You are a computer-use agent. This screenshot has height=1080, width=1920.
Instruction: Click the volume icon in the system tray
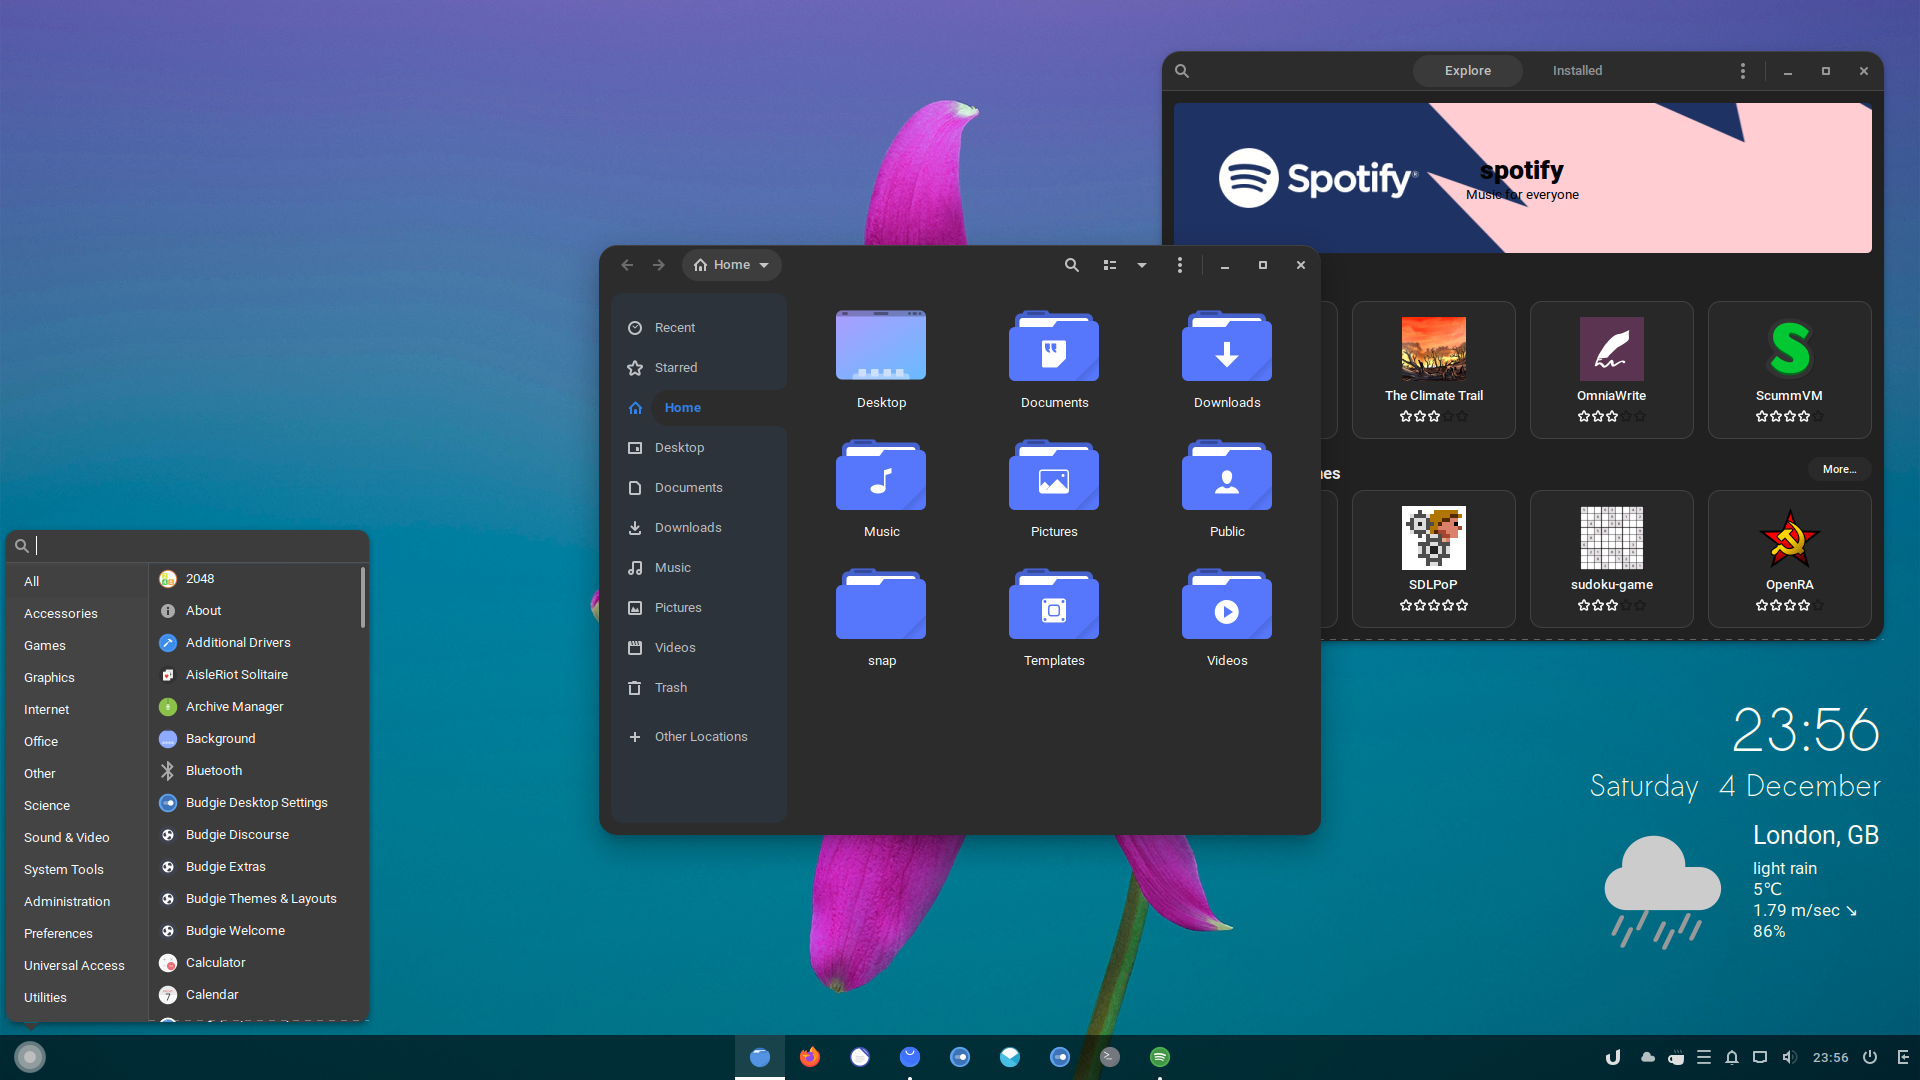tap(1789, 1057)
